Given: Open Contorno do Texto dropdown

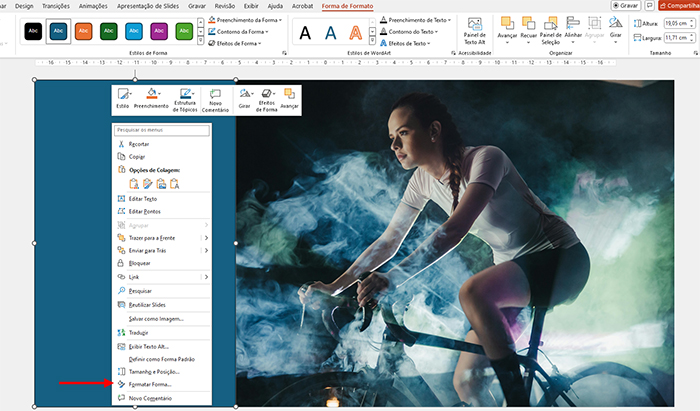Looking at the screenshot, I should [x=409, y=32].
